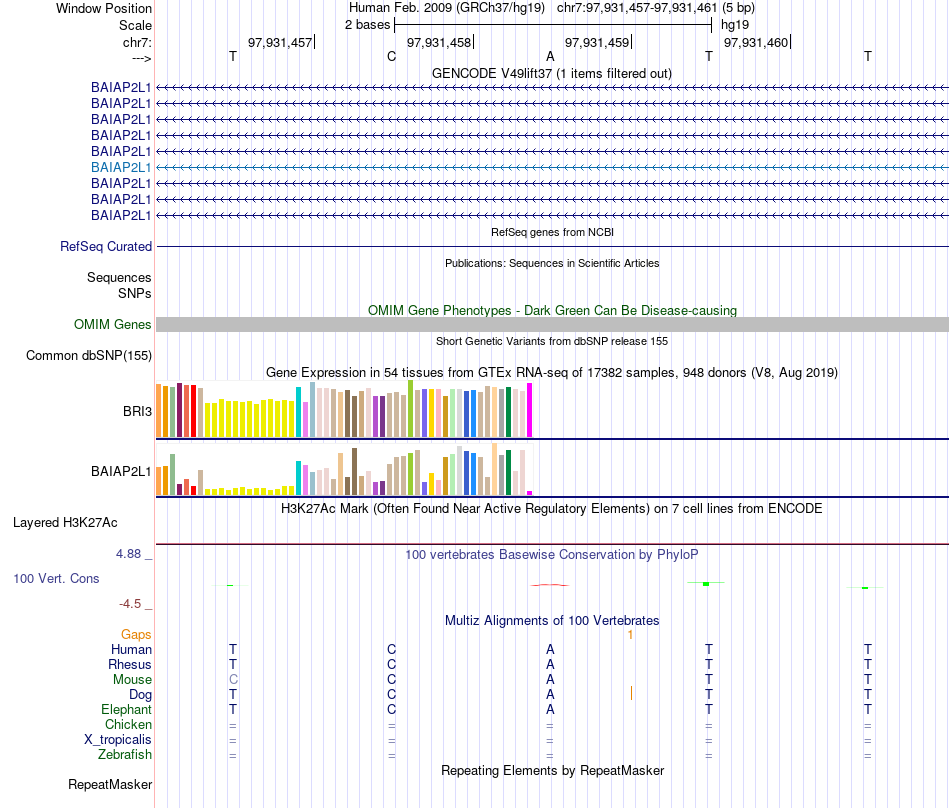Click the ---> strand direction arrow label
950x808 pixels.
click(141, 58)
